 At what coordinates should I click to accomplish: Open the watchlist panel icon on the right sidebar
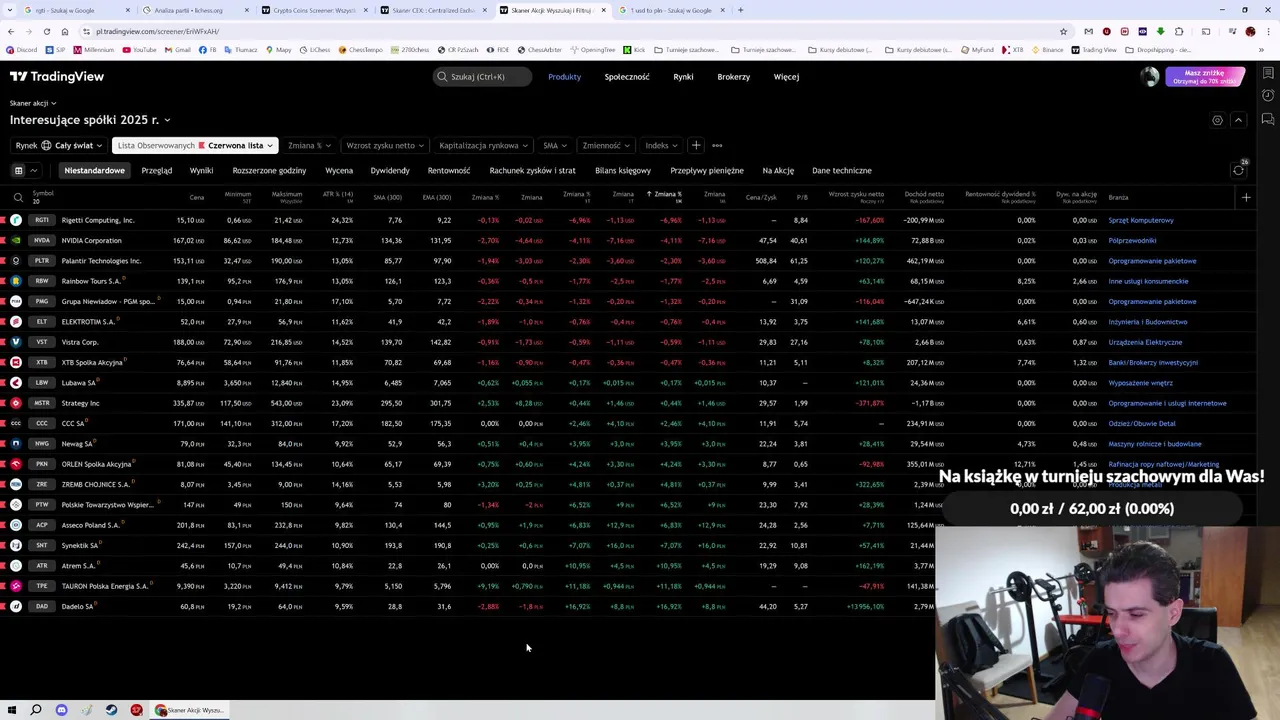coord(1269,74)
